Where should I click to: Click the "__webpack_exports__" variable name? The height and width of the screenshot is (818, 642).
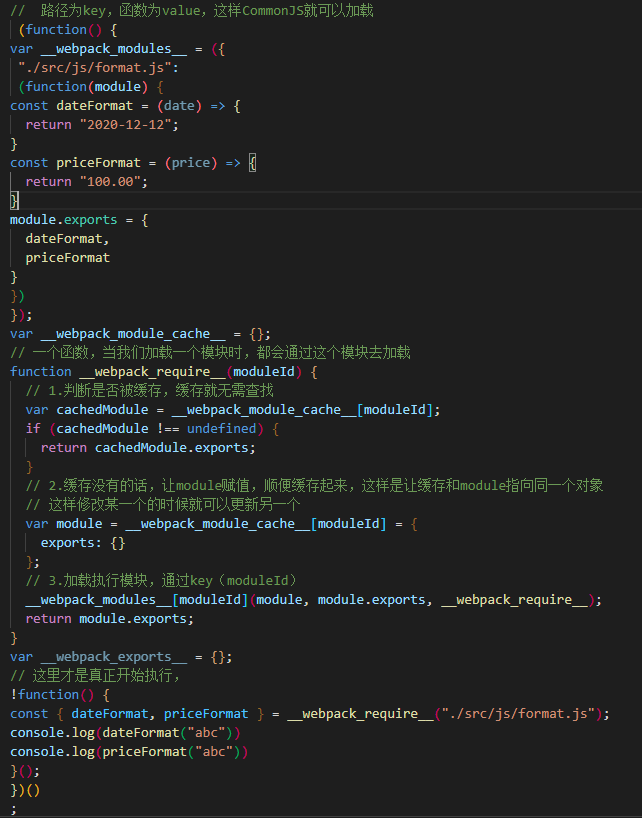click(114, 657)
